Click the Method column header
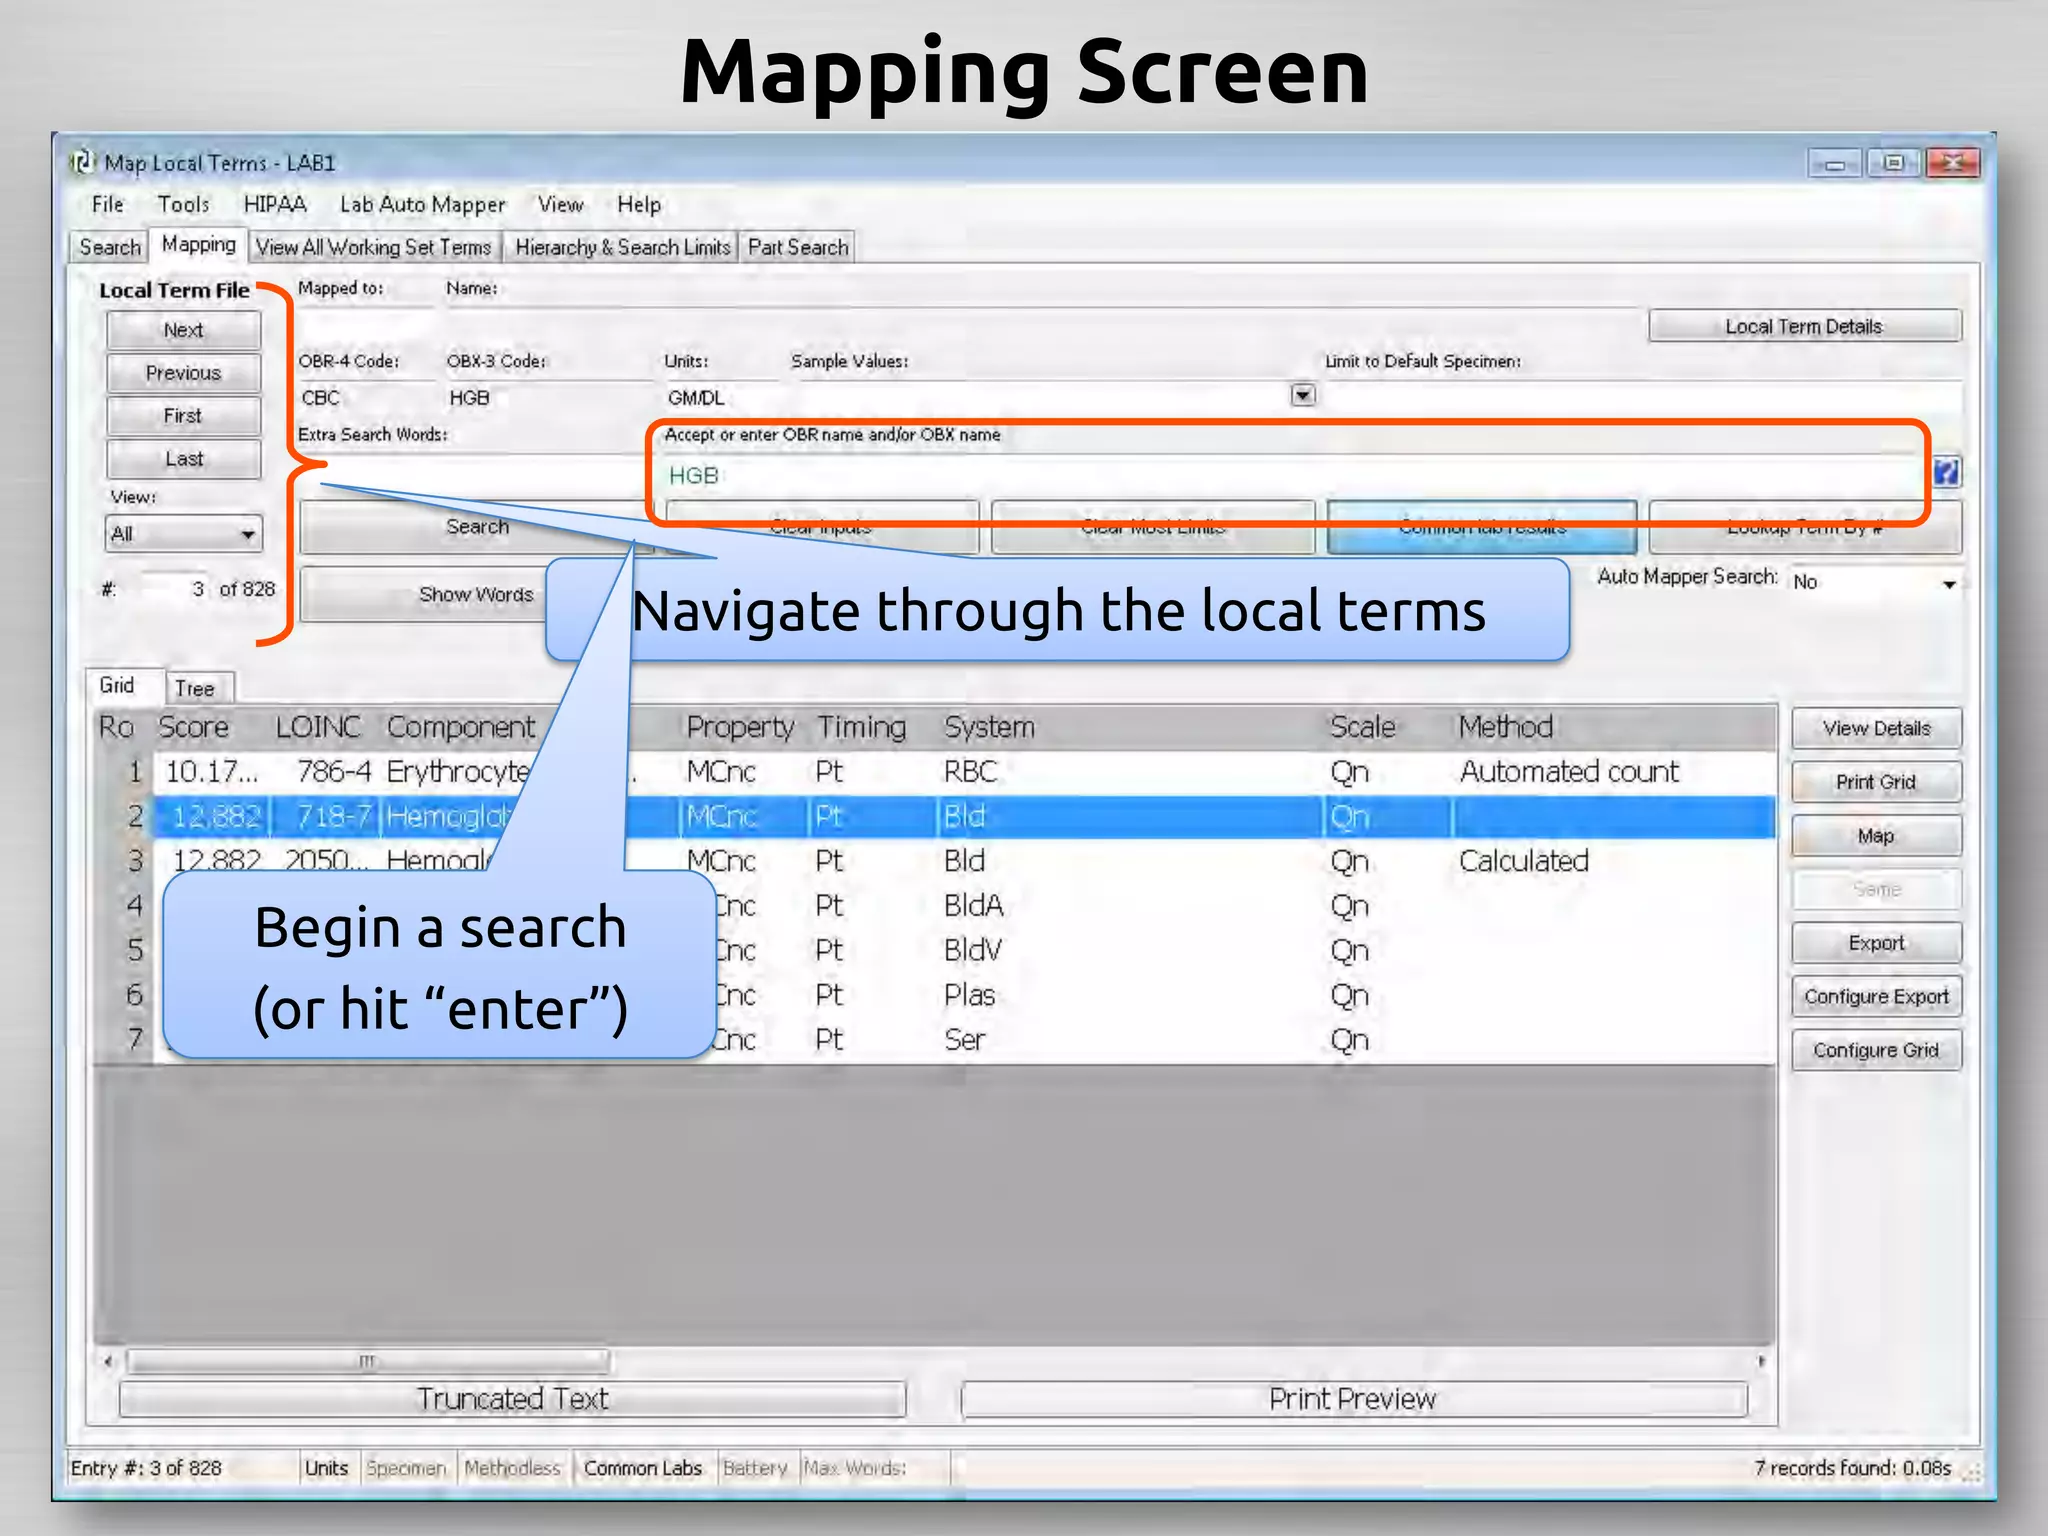2048x1536 pixels. click(x=1506, y=727)
